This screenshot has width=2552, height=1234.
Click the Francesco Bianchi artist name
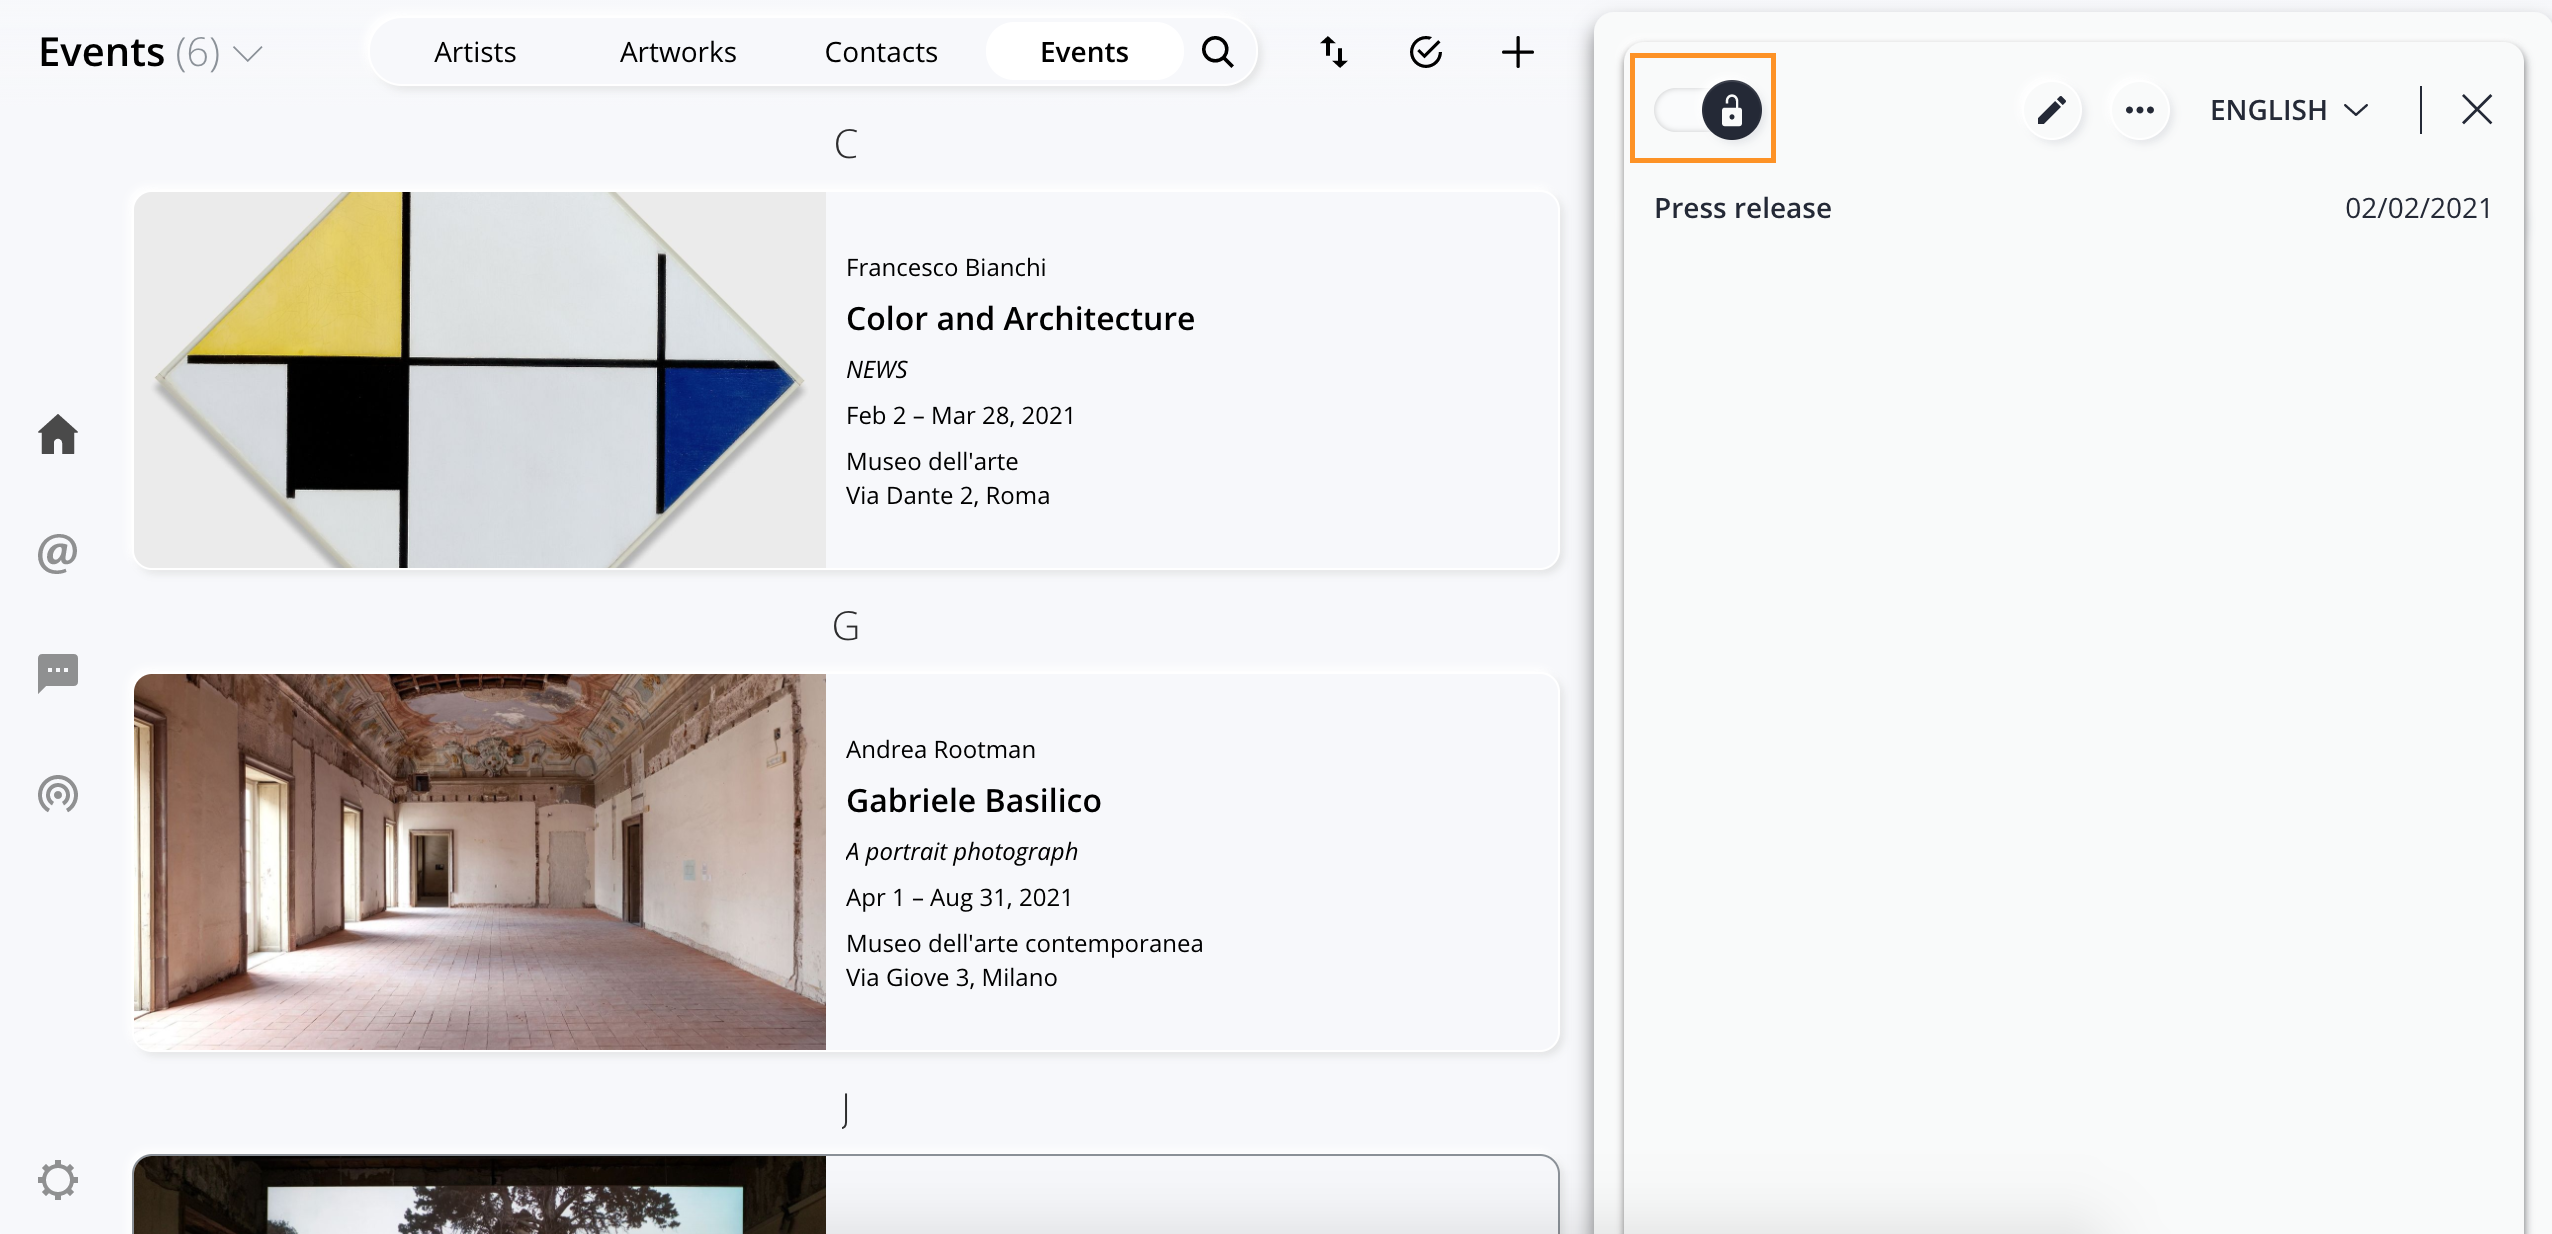(946, 267)
